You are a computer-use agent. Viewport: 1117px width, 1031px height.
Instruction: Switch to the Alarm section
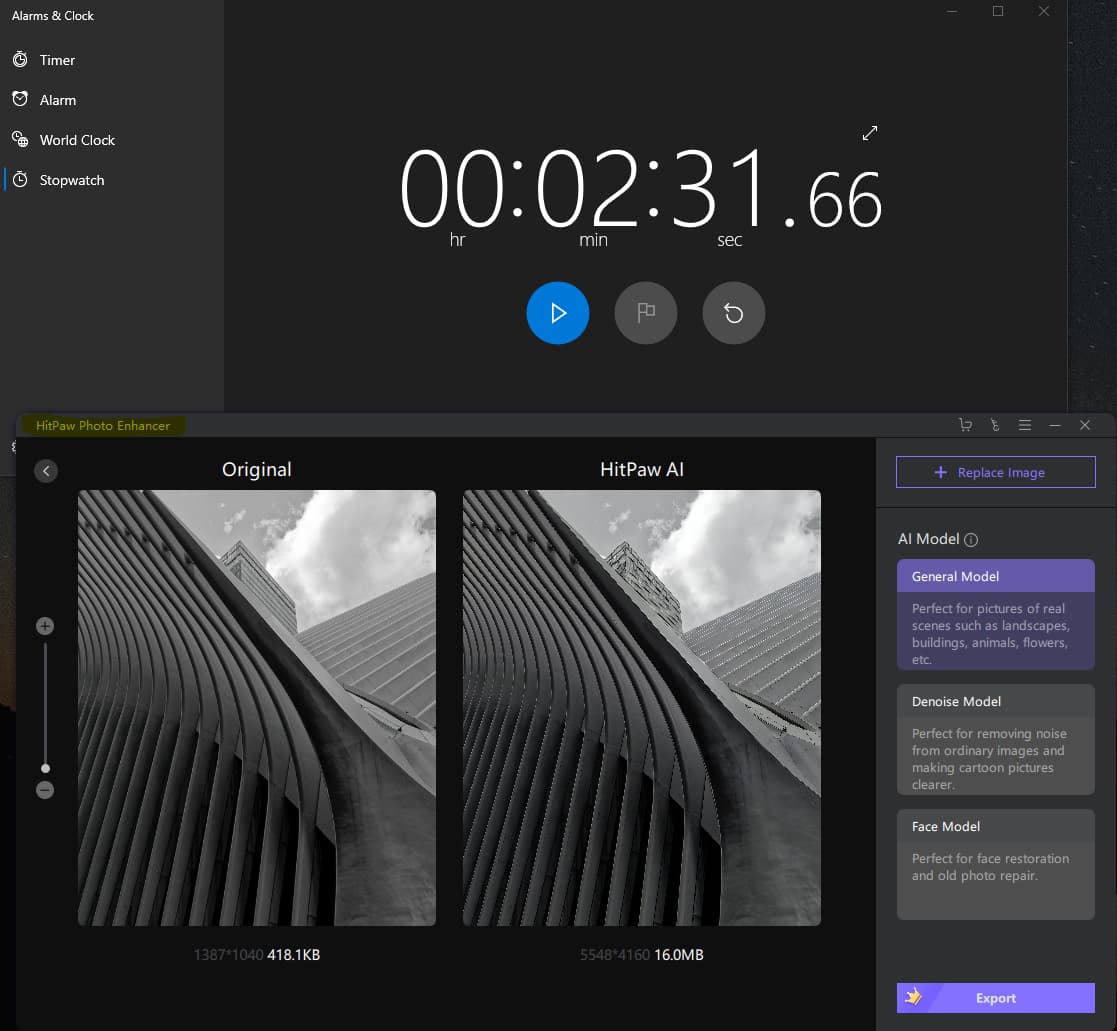tap(57, 100)
